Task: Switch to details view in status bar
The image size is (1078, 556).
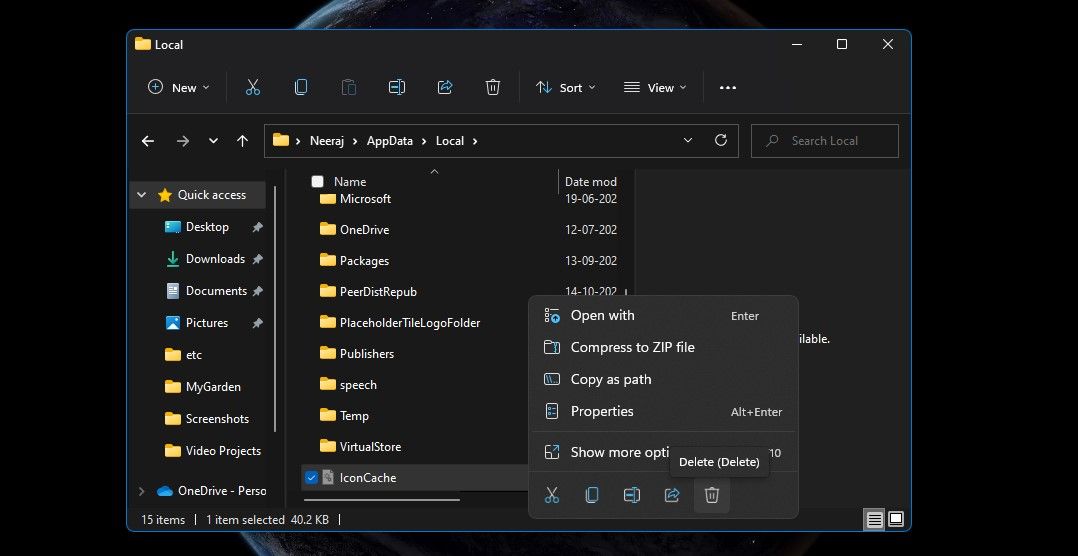Action: tap(875, 519)
